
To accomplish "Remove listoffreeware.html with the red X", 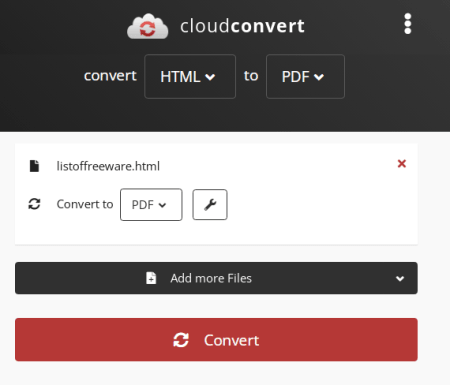I will pyautogui.click(x=402, y=163).
